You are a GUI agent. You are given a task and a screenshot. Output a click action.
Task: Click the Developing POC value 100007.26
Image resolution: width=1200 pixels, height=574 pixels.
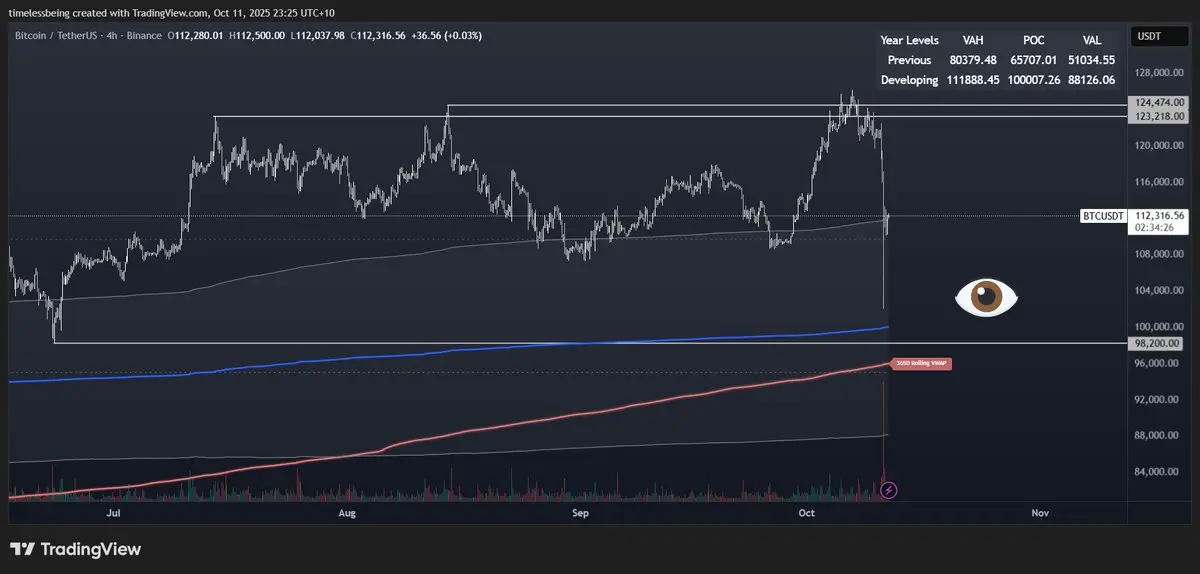[1033, 80]
